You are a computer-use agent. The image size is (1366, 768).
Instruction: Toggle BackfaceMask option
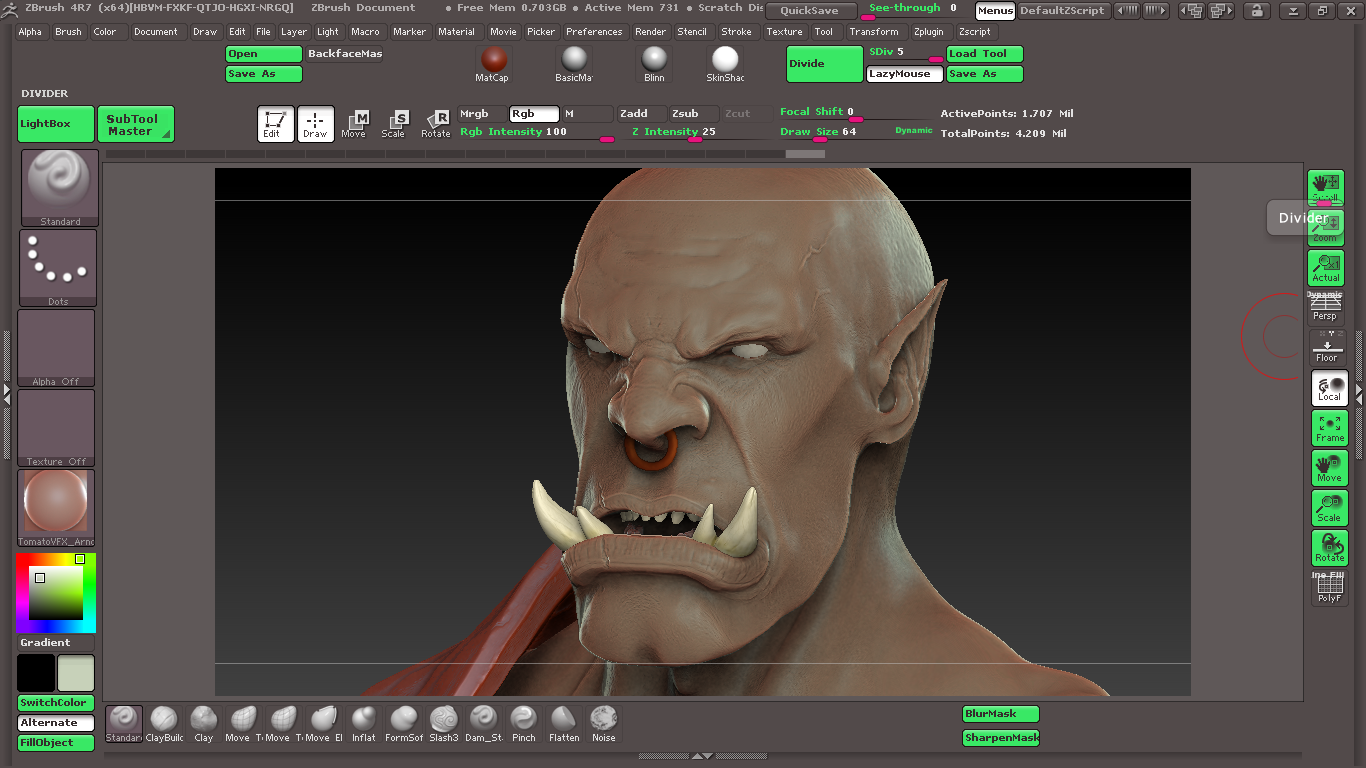coord(344,54)
